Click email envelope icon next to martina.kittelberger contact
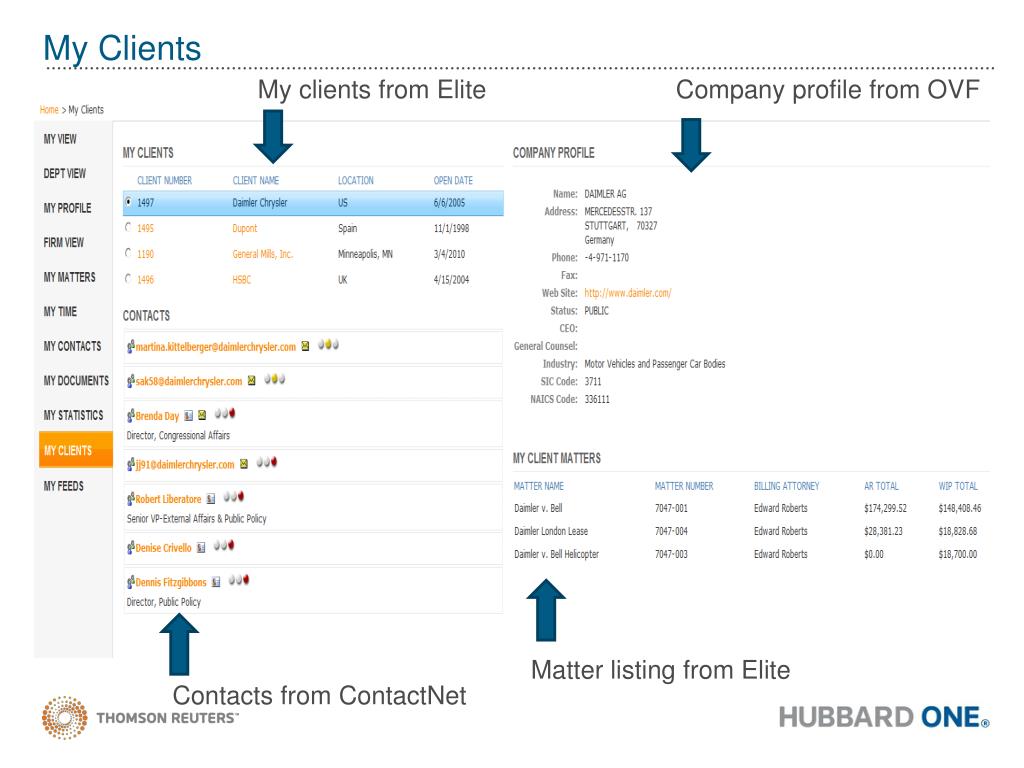 [305, 346]
